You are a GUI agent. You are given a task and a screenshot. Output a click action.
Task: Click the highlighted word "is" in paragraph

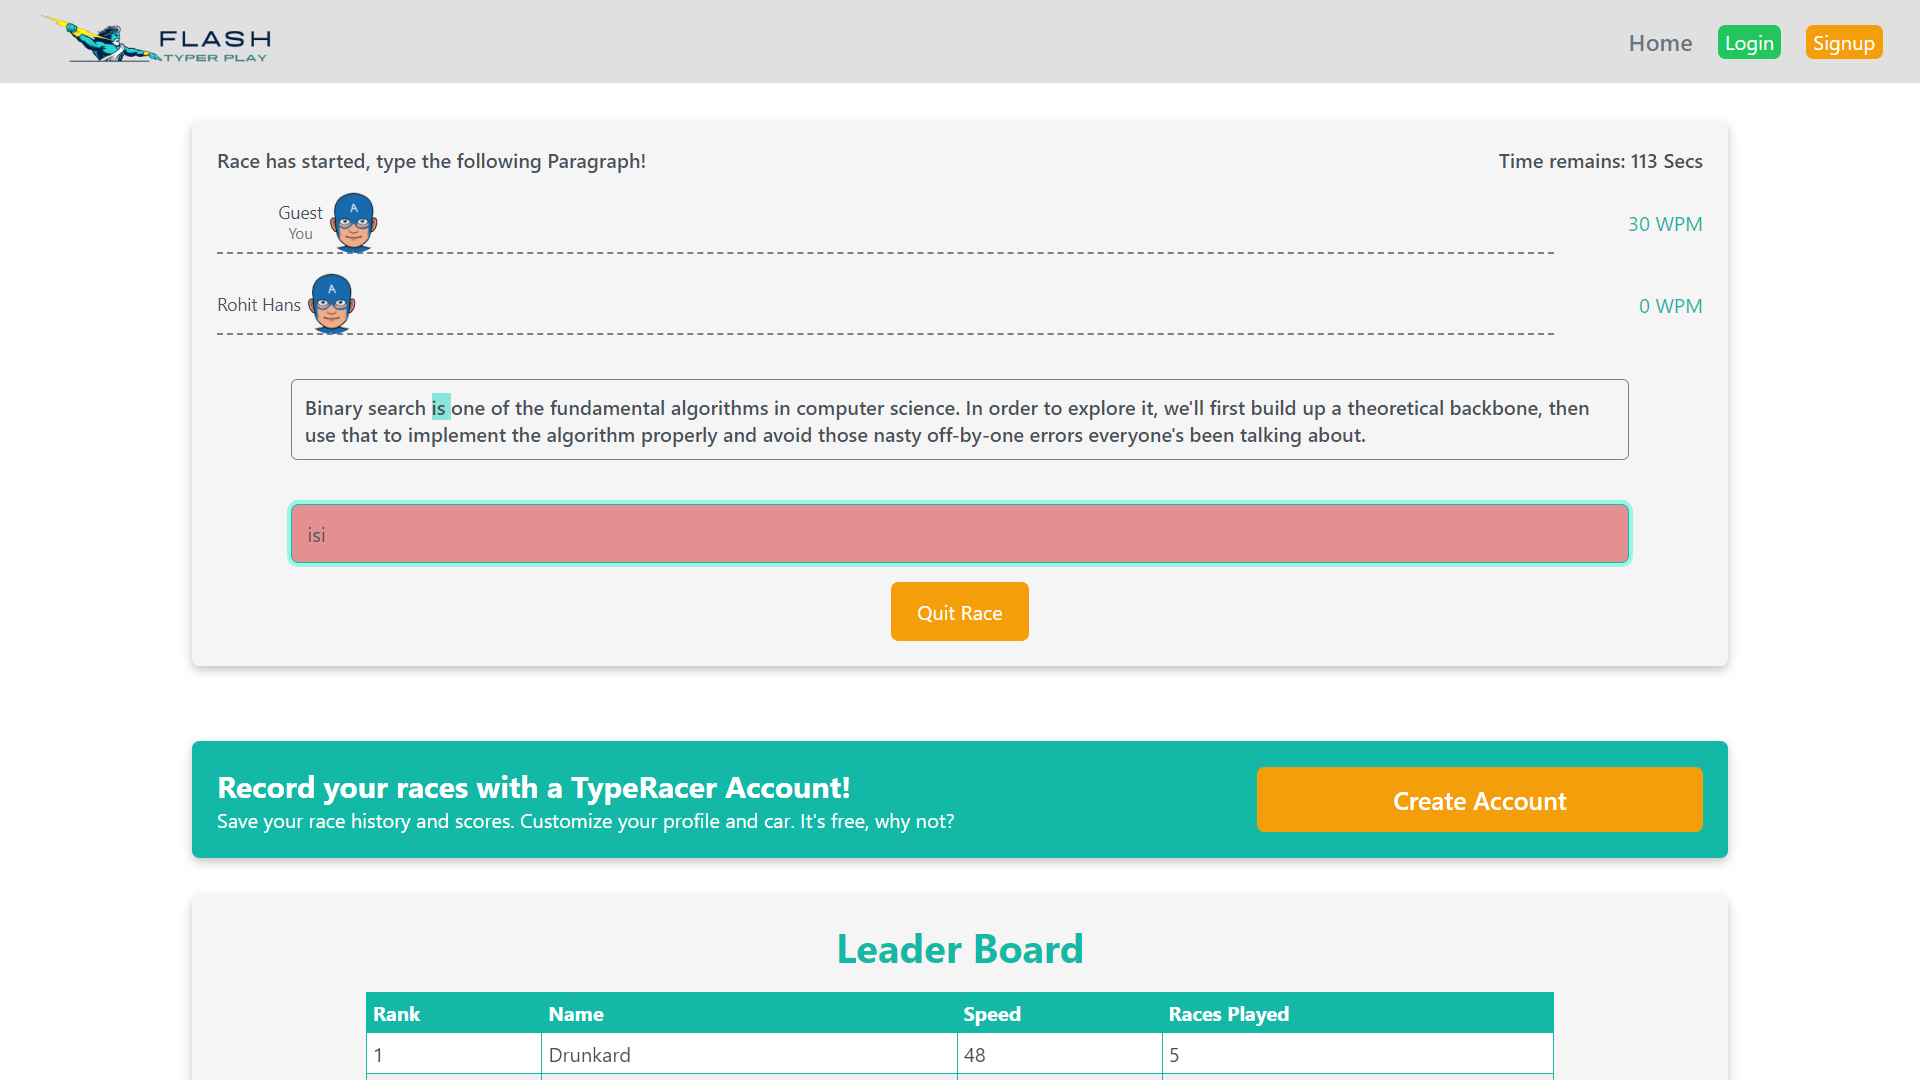(x=439, y=408)
